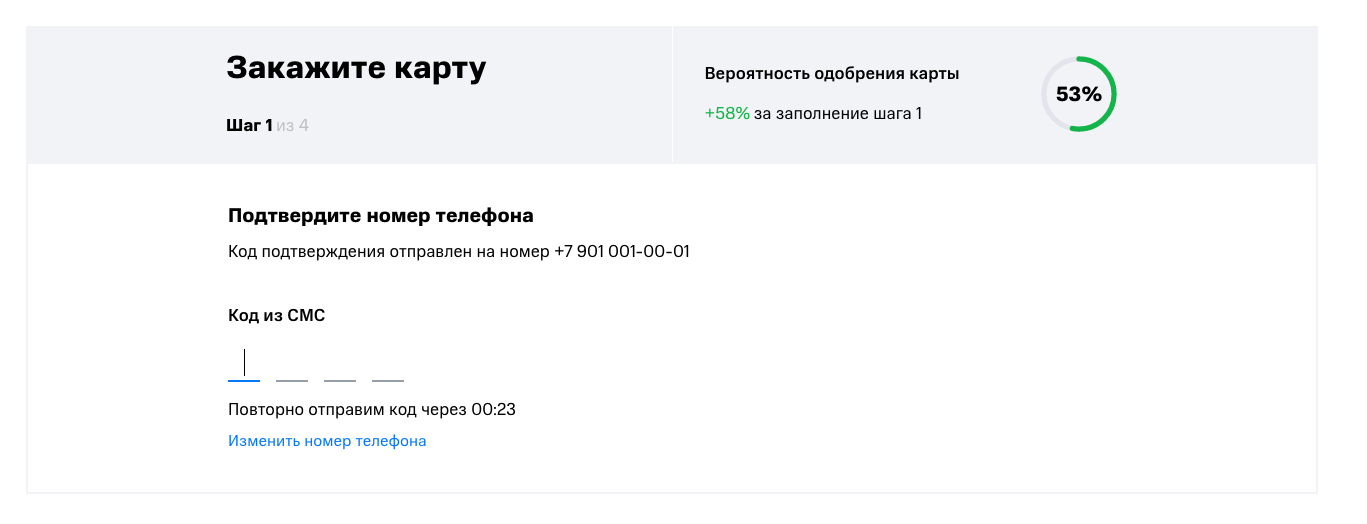Click the gray из 4 step count
Image resolution: width=1367 pixels, height=524 pixels.
293,126
